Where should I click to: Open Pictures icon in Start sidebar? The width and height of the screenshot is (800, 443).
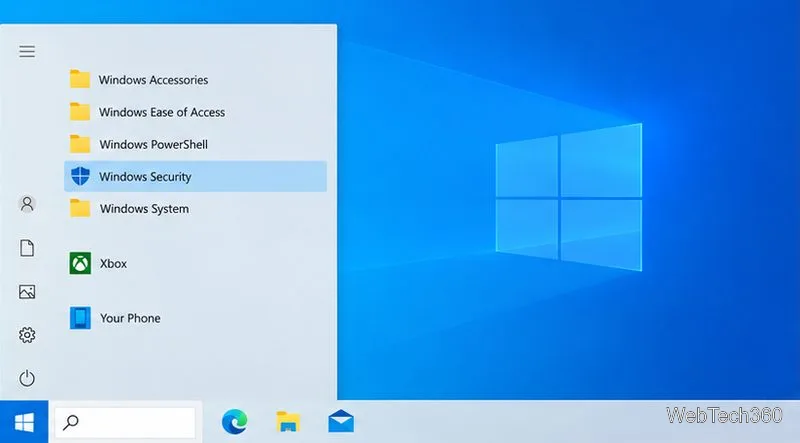click(x=27, y=291)
